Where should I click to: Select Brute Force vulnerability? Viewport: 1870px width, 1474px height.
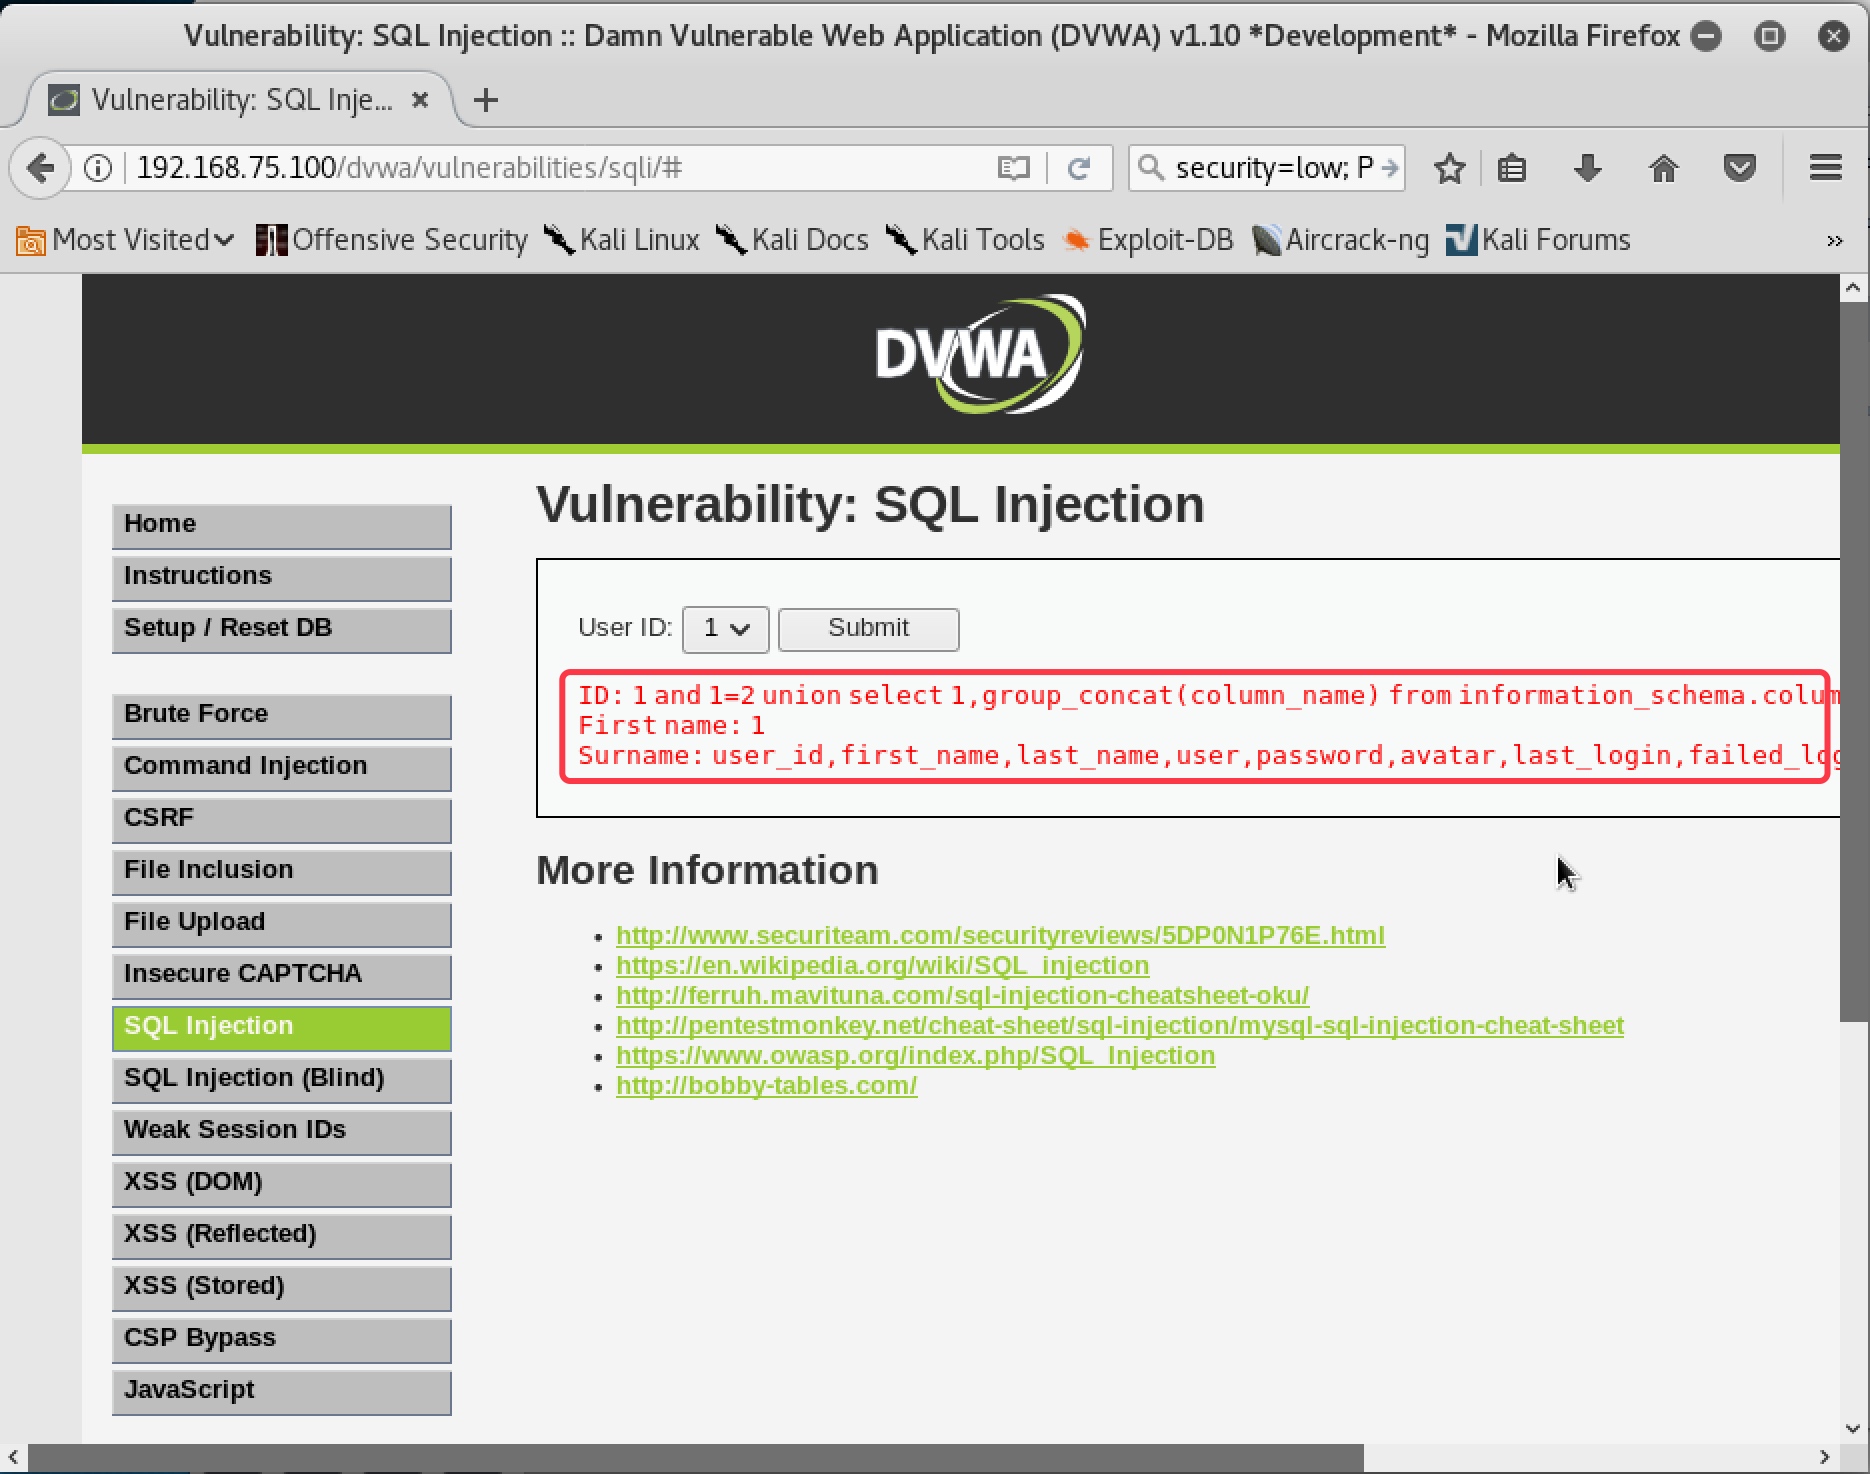(281, 716)
